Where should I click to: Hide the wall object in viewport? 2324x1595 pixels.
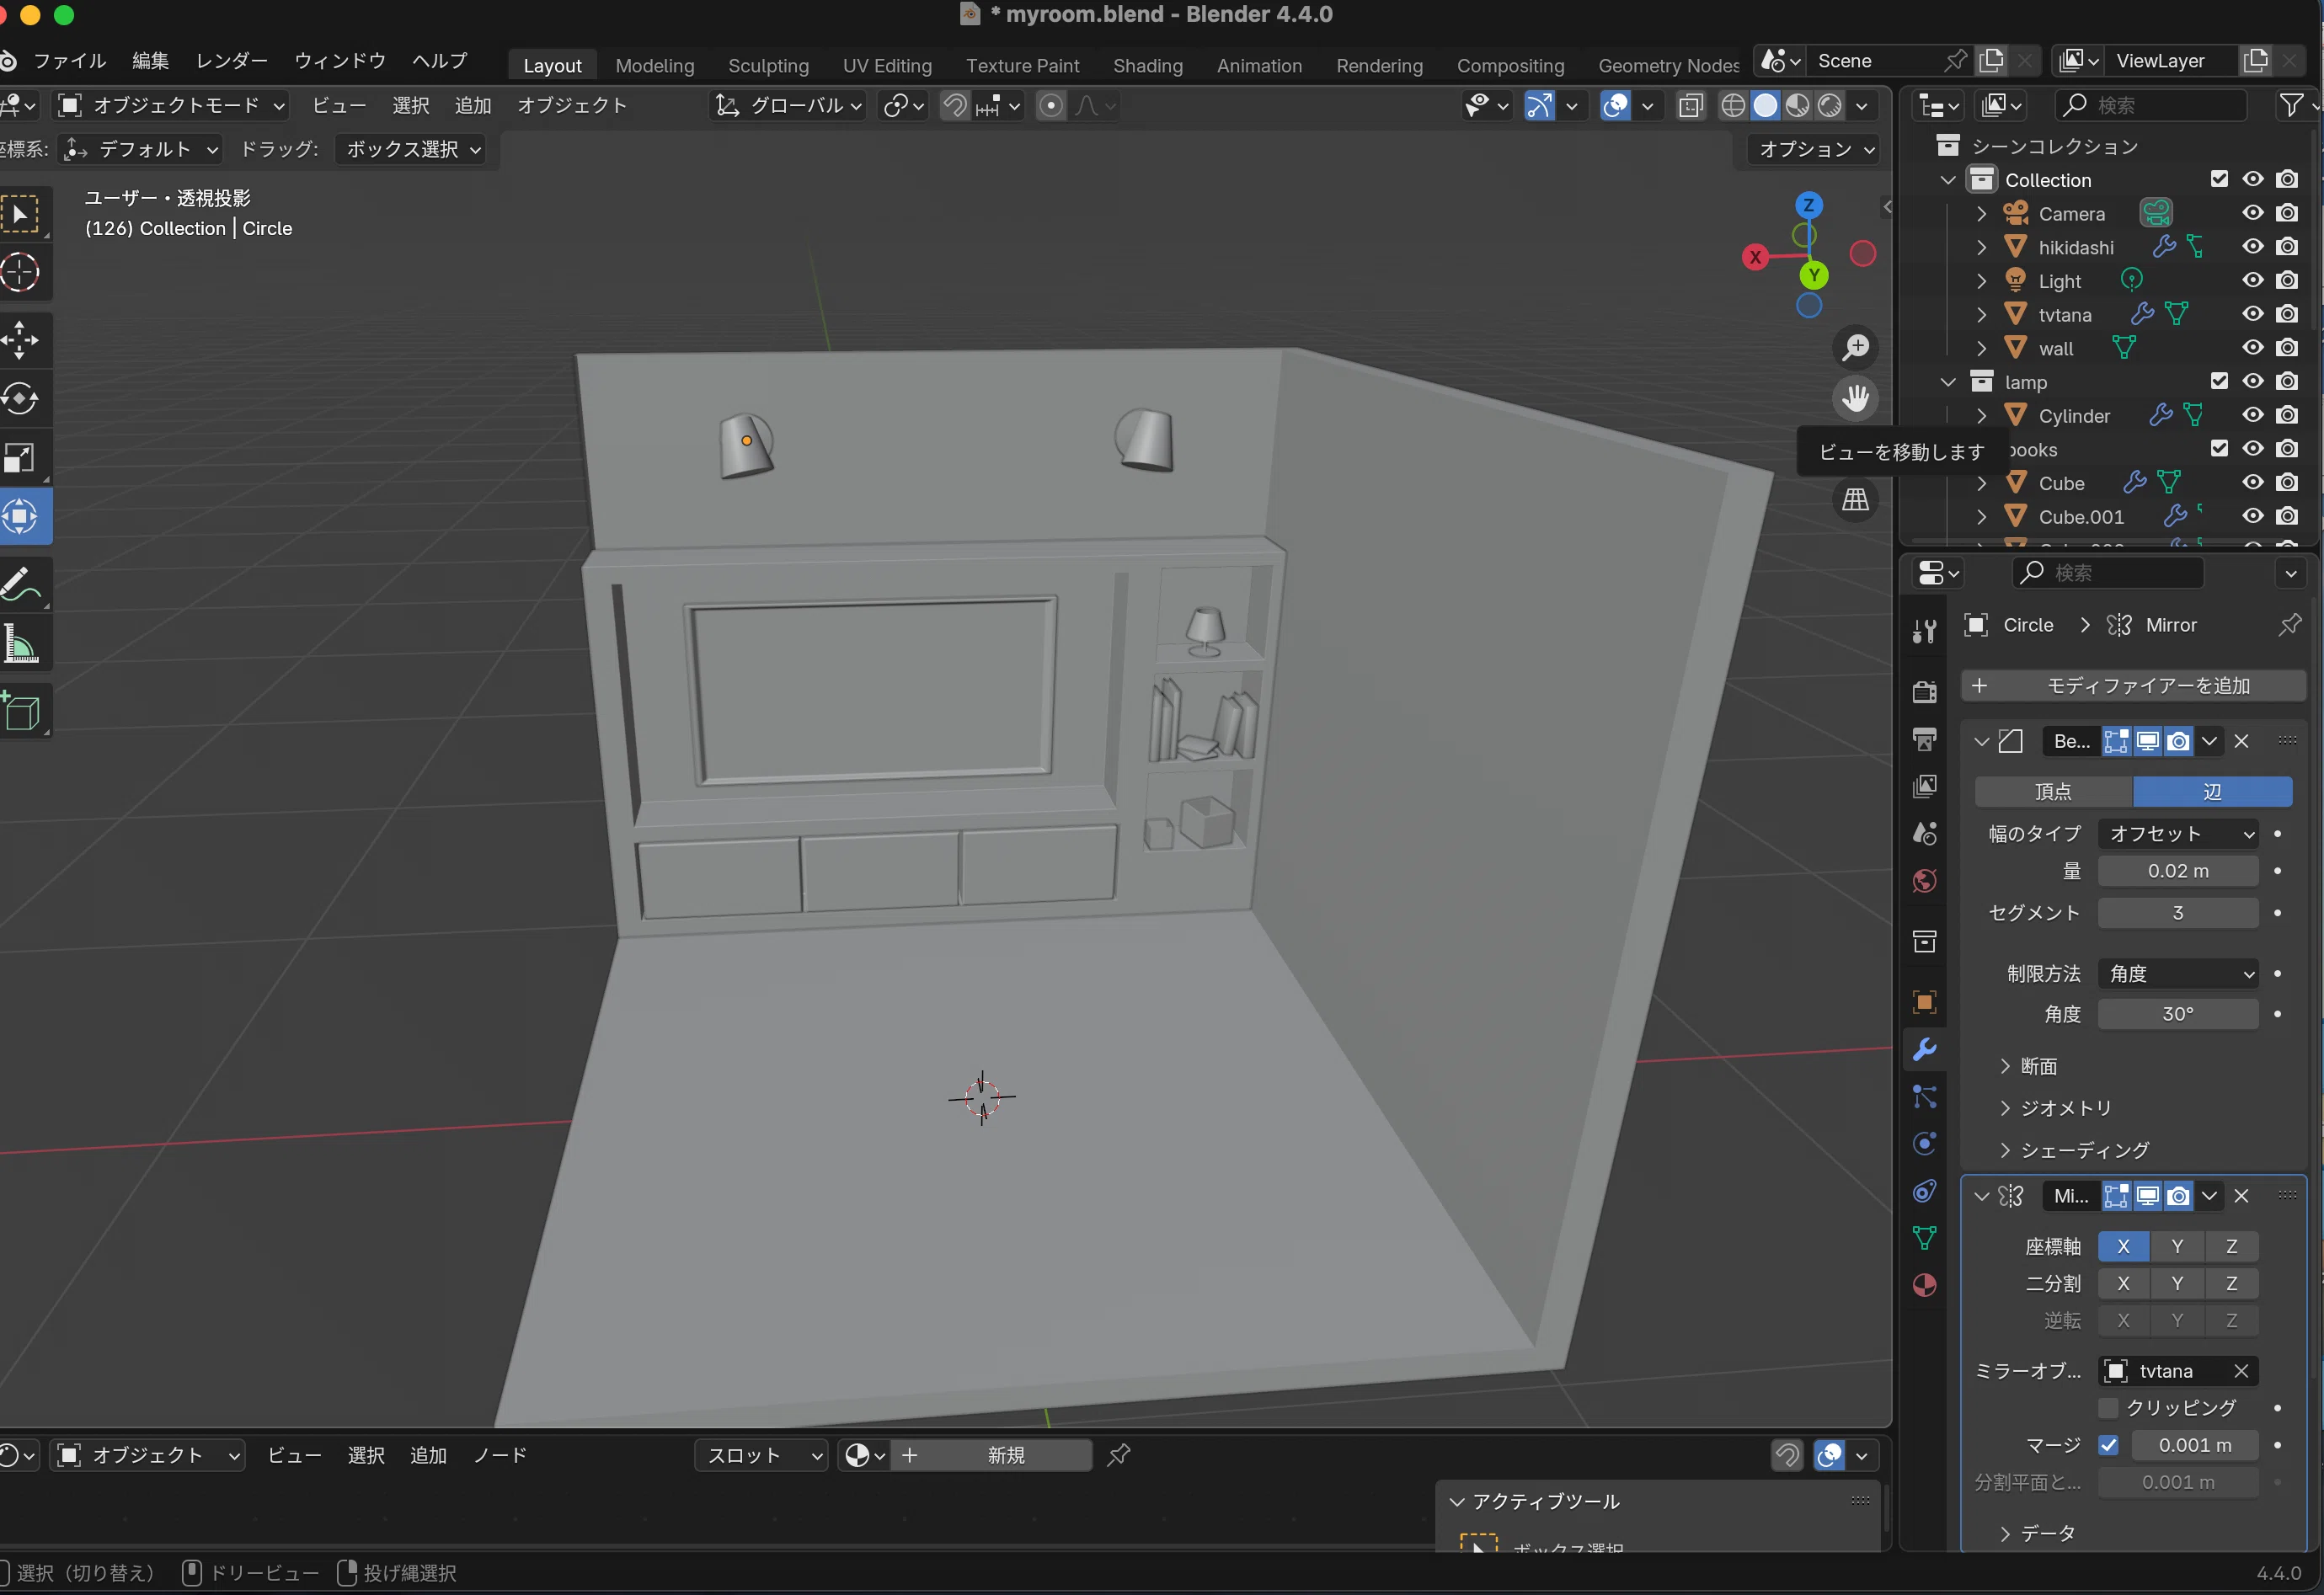coord(2252,347)
